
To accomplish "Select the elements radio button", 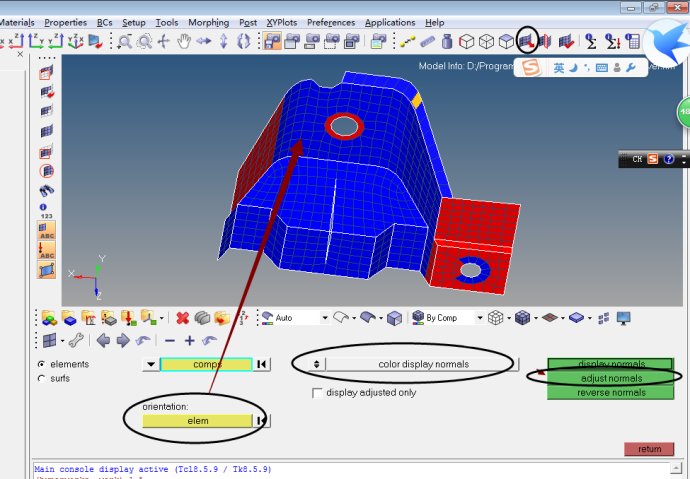I will (41, 364).
